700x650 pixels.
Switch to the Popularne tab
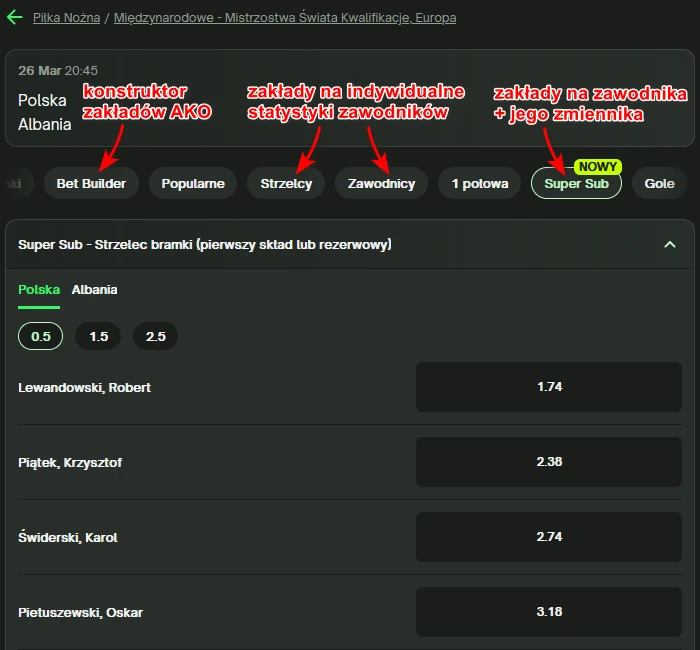tap(193, 183)
